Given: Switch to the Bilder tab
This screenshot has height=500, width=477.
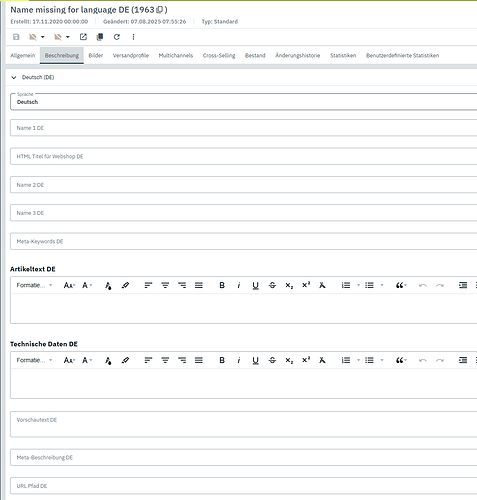Looking at the screenshot, I should click(x=96, y=55).
